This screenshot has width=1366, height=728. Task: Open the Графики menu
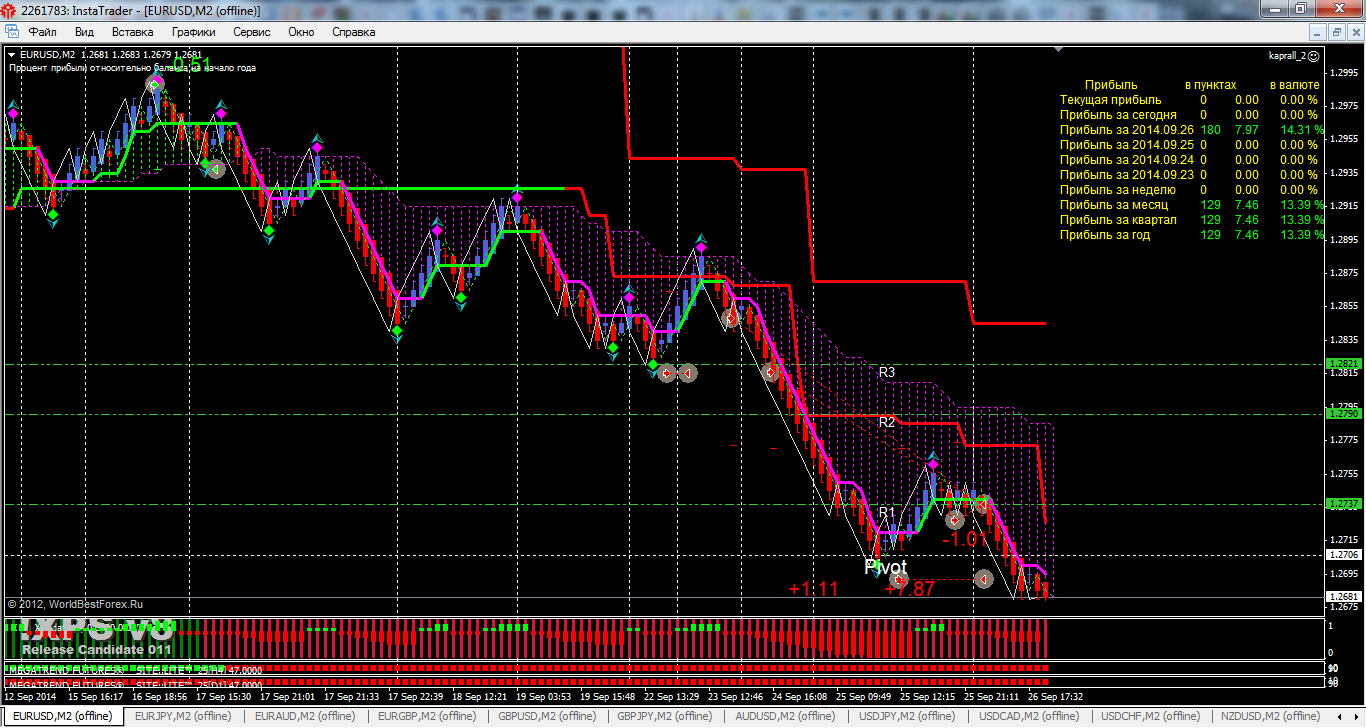[x=193, y=32]
